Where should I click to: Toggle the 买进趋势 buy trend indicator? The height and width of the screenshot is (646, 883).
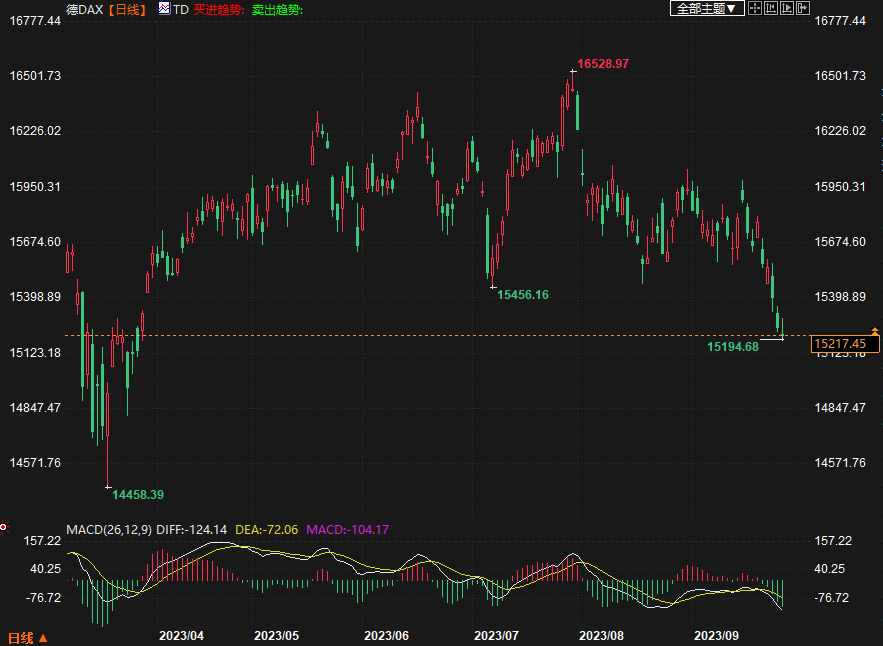tap(218, 9)
